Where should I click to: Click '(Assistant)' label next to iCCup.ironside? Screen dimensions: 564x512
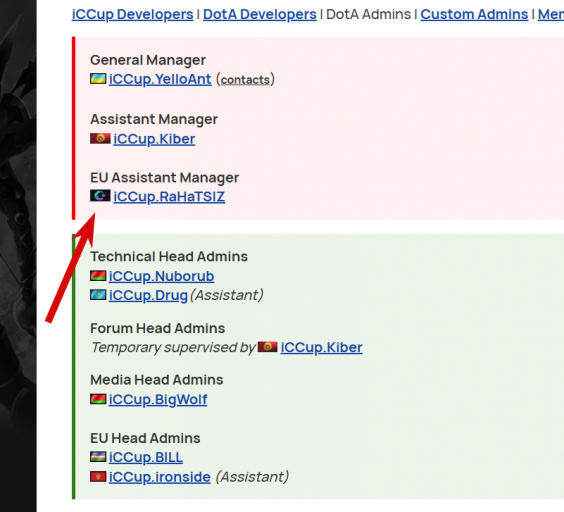252,477
